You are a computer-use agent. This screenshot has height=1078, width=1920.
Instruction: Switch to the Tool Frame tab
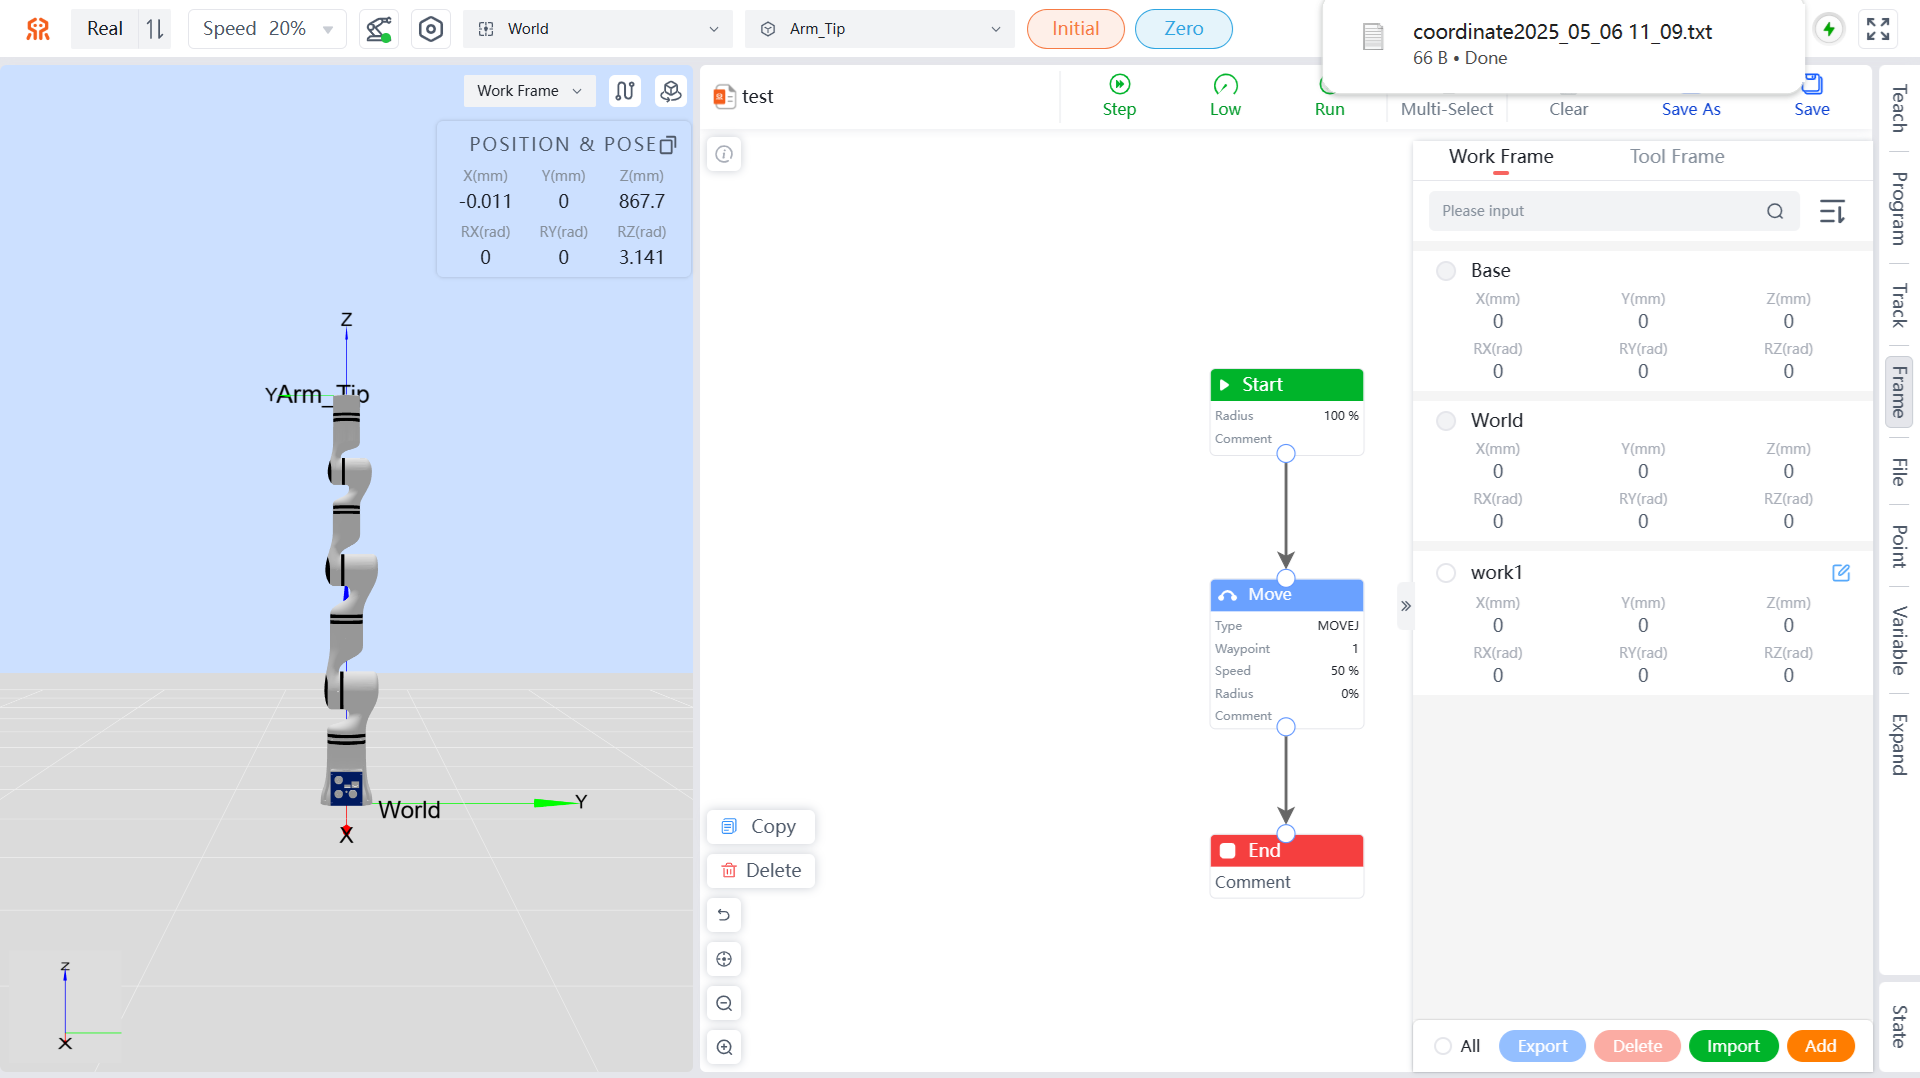point(1677,156)
